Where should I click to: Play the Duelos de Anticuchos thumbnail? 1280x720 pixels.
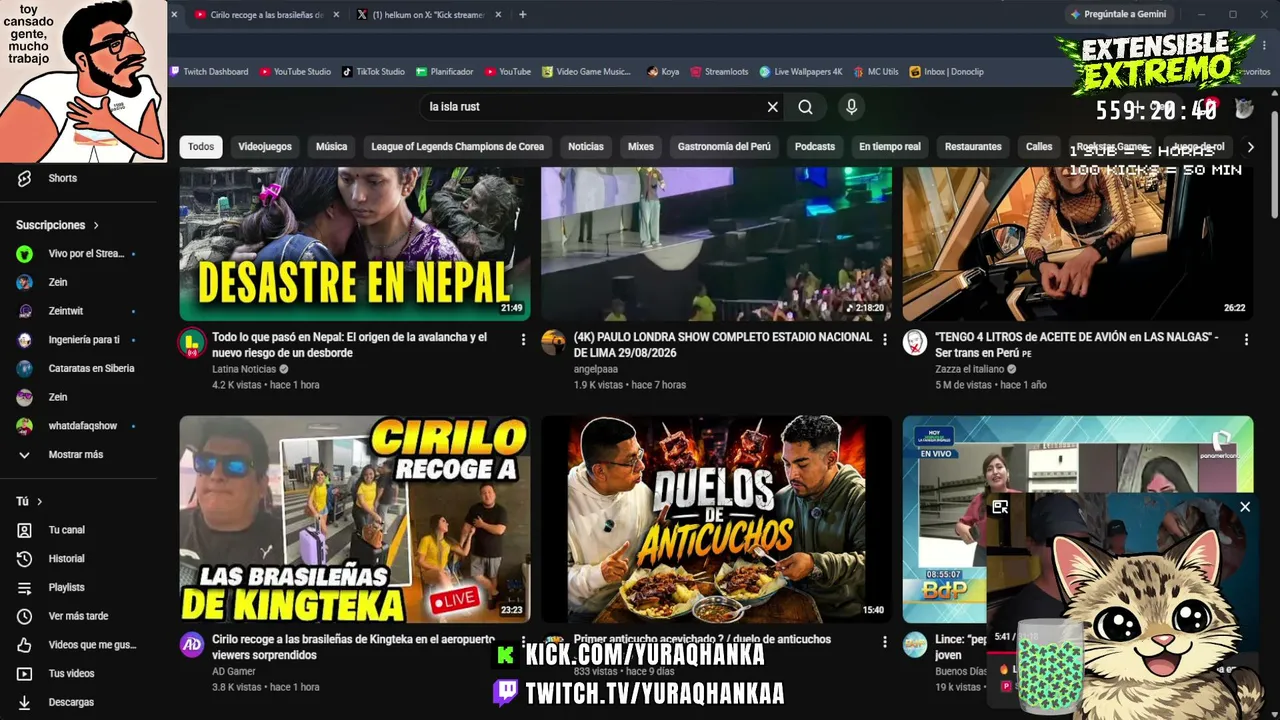(x=716, y=520)
